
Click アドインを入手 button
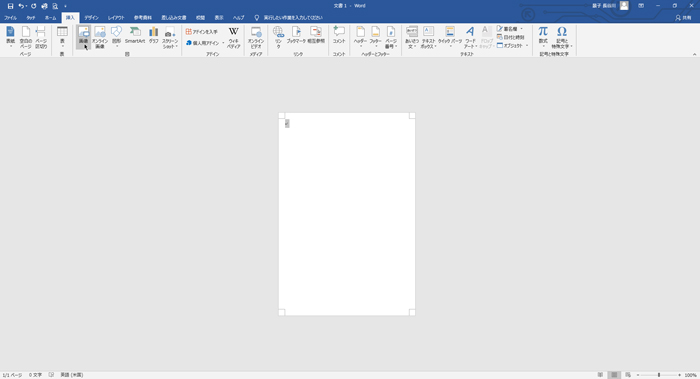coord(202,32)
